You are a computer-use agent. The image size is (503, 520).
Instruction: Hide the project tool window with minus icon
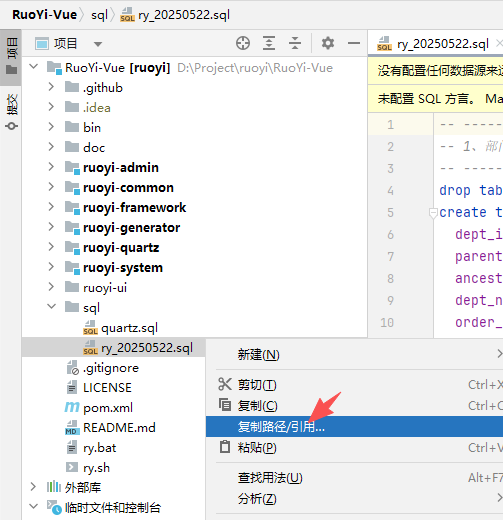[x=354, y=43]
